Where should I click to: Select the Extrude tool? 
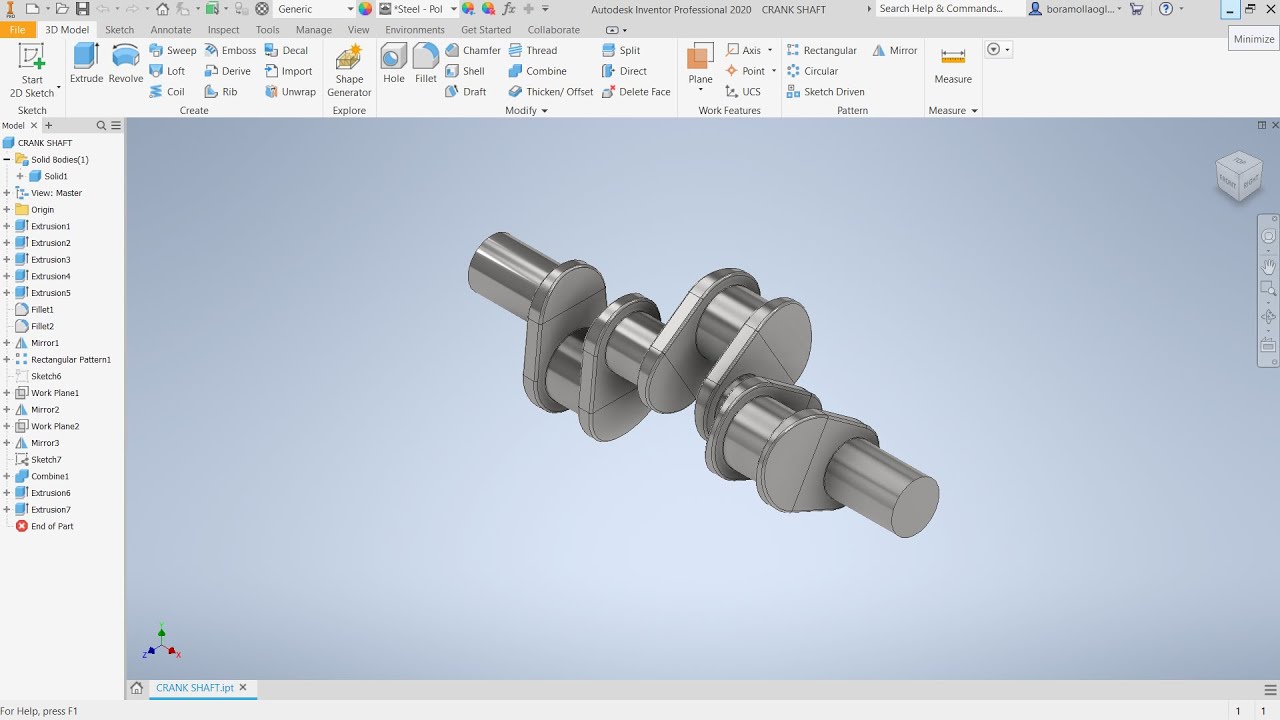[86, 63]
